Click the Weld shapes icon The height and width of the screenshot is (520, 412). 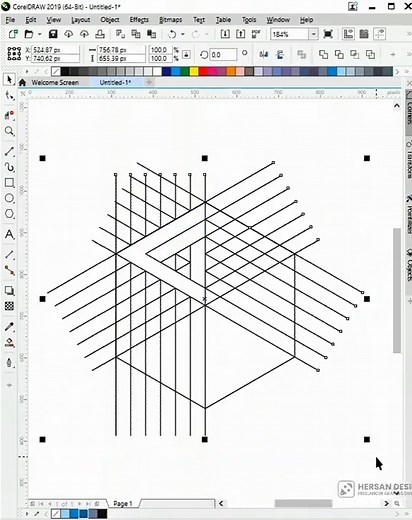click(x=323, y=54)
